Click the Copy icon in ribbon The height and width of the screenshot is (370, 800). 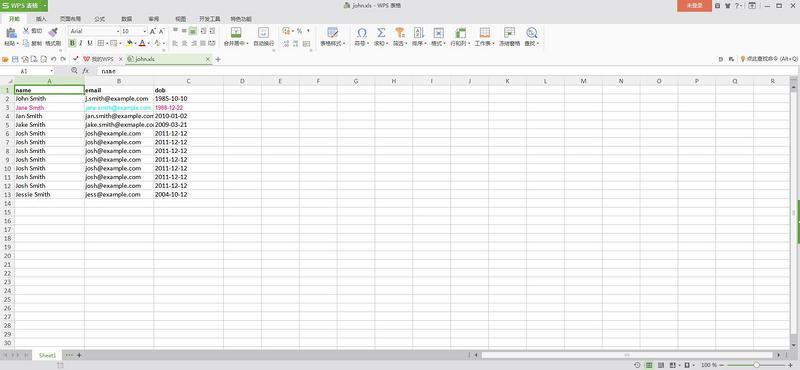point(26,43)
